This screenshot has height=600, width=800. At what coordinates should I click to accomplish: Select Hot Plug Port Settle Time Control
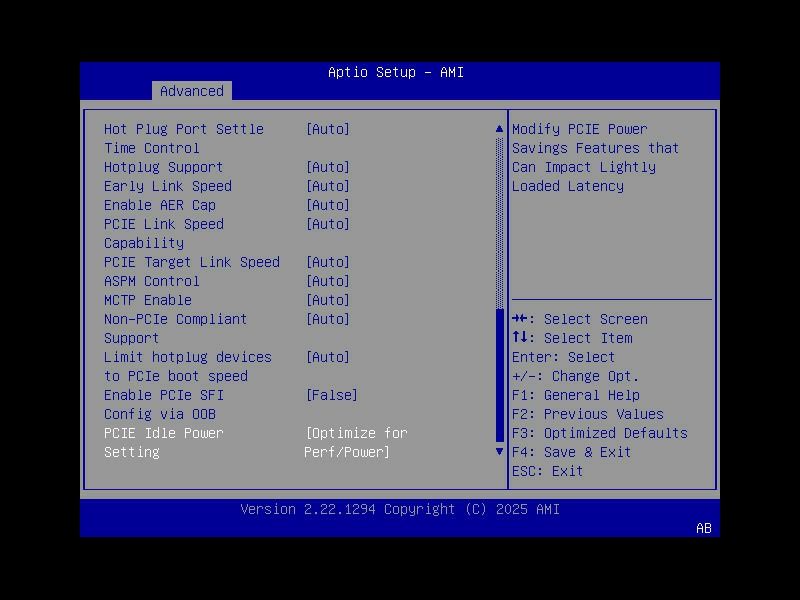(x=184, y=138)
